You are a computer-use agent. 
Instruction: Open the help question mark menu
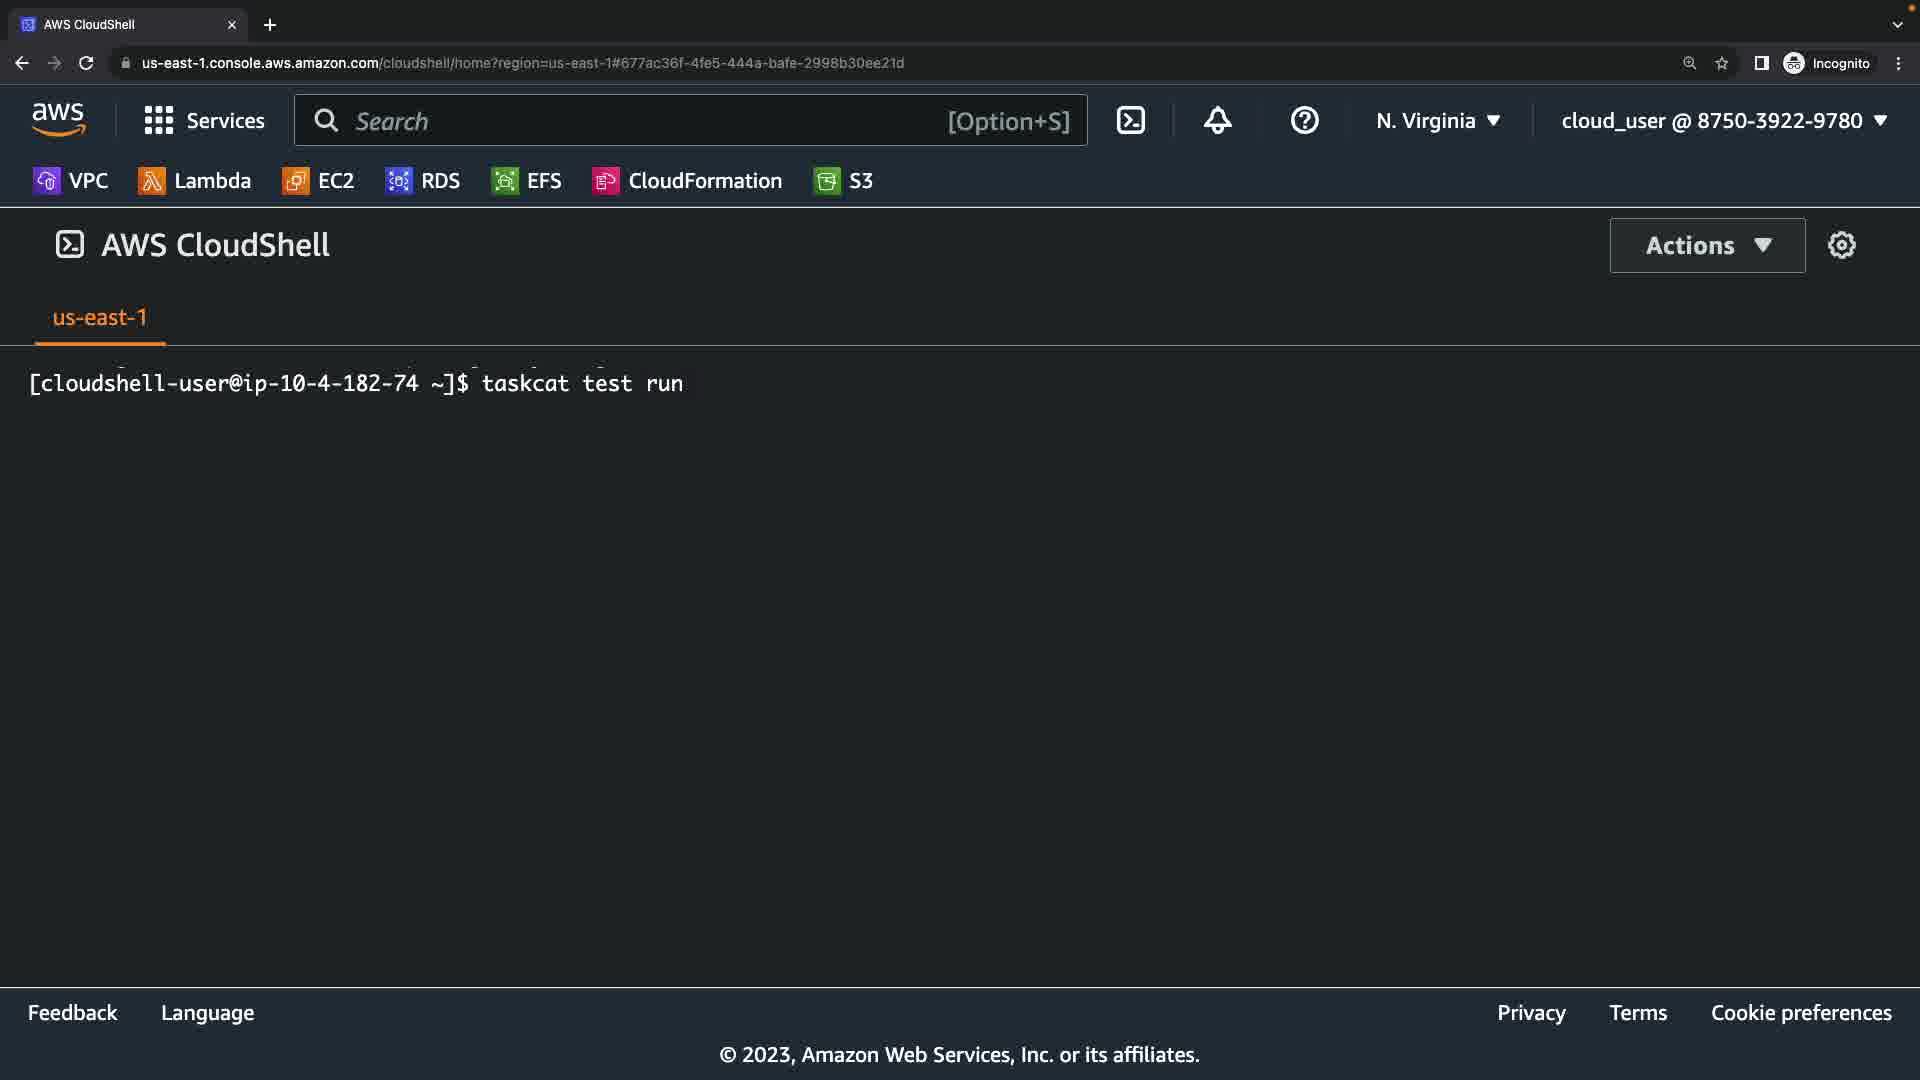[x=1304, y=121]
